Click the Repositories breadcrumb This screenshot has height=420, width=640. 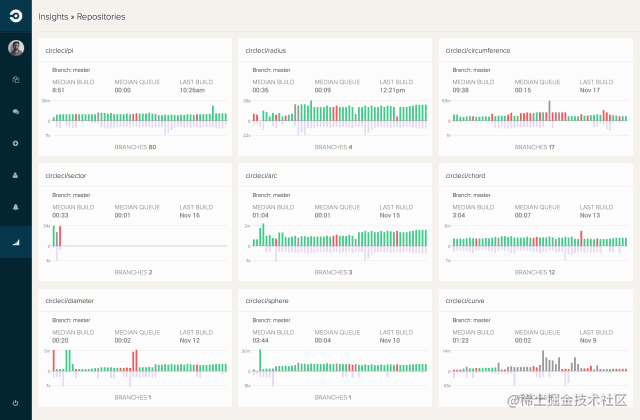coord(101,17)
